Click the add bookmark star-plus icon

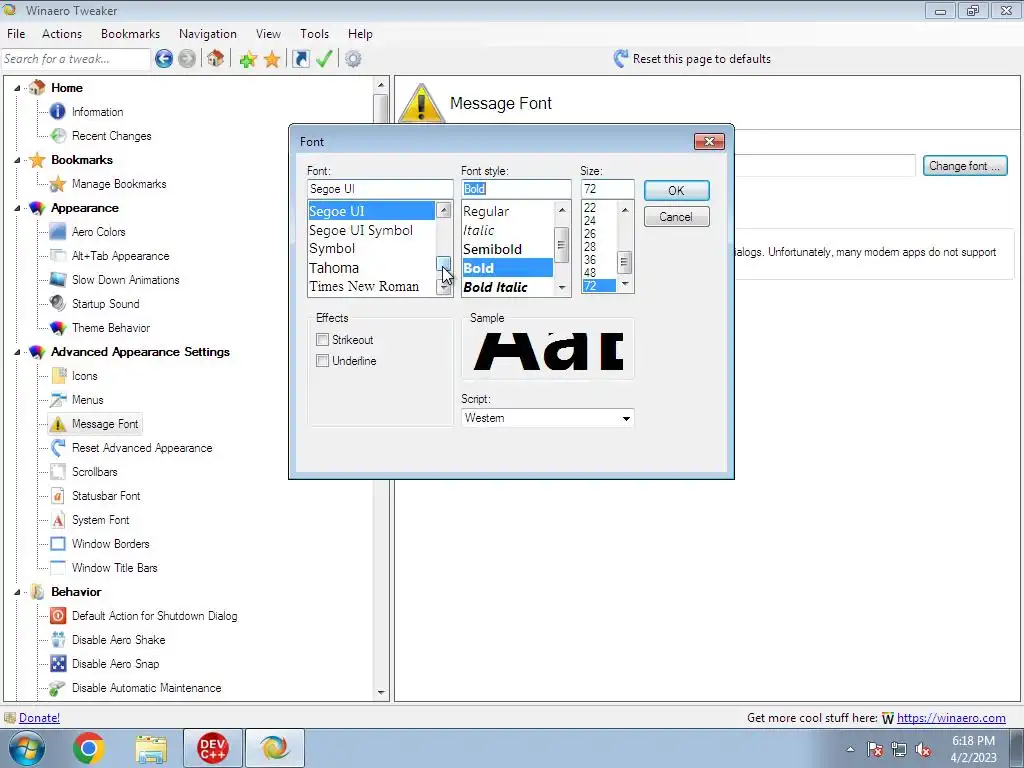(248, 59)
